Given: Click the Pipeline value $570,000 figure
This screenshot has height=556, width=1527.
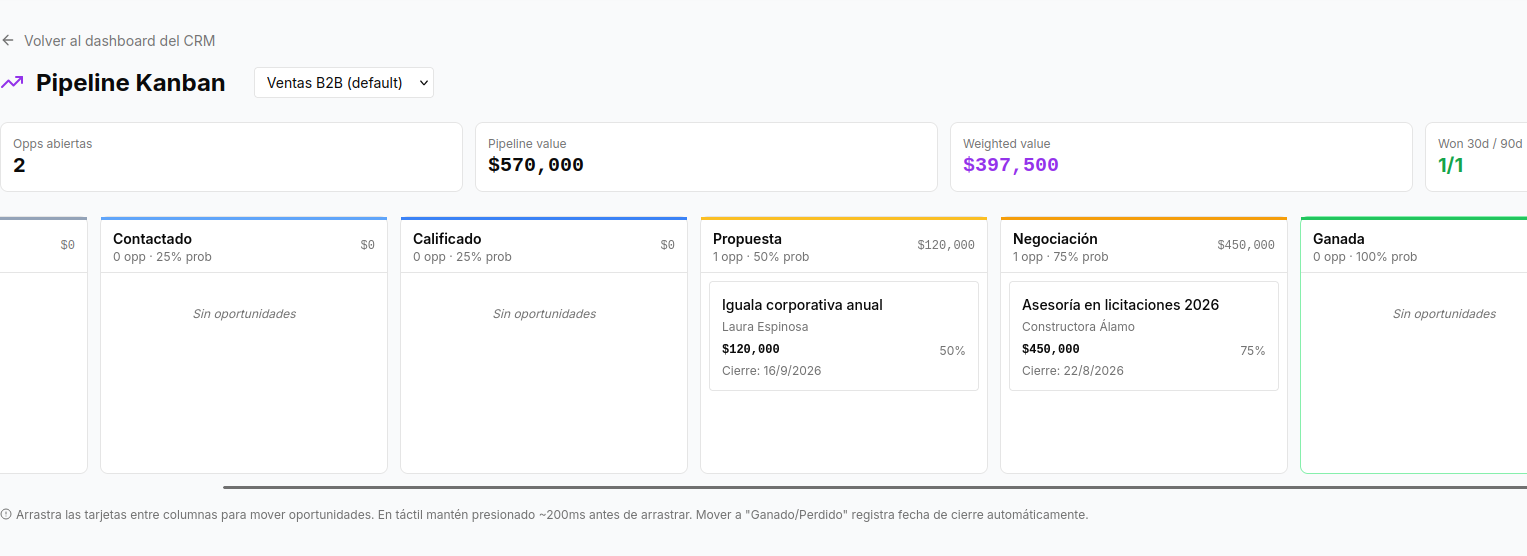Looking at the screenshot, I should tap(536, 165).
